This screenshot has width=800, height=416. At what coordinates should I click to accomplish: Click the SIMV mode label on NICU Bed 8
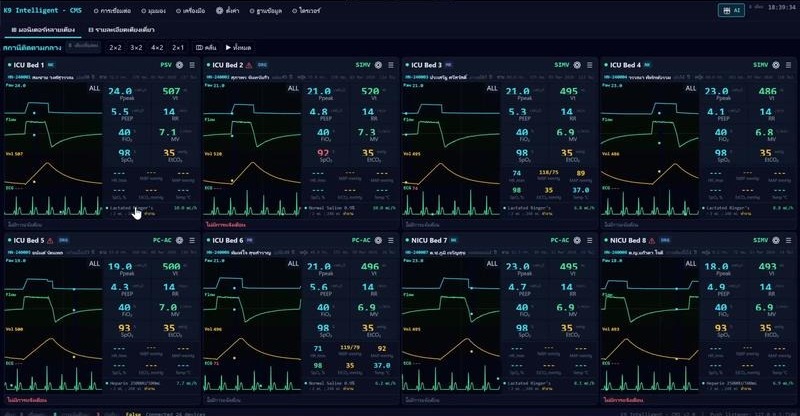(x=761, y=240)
